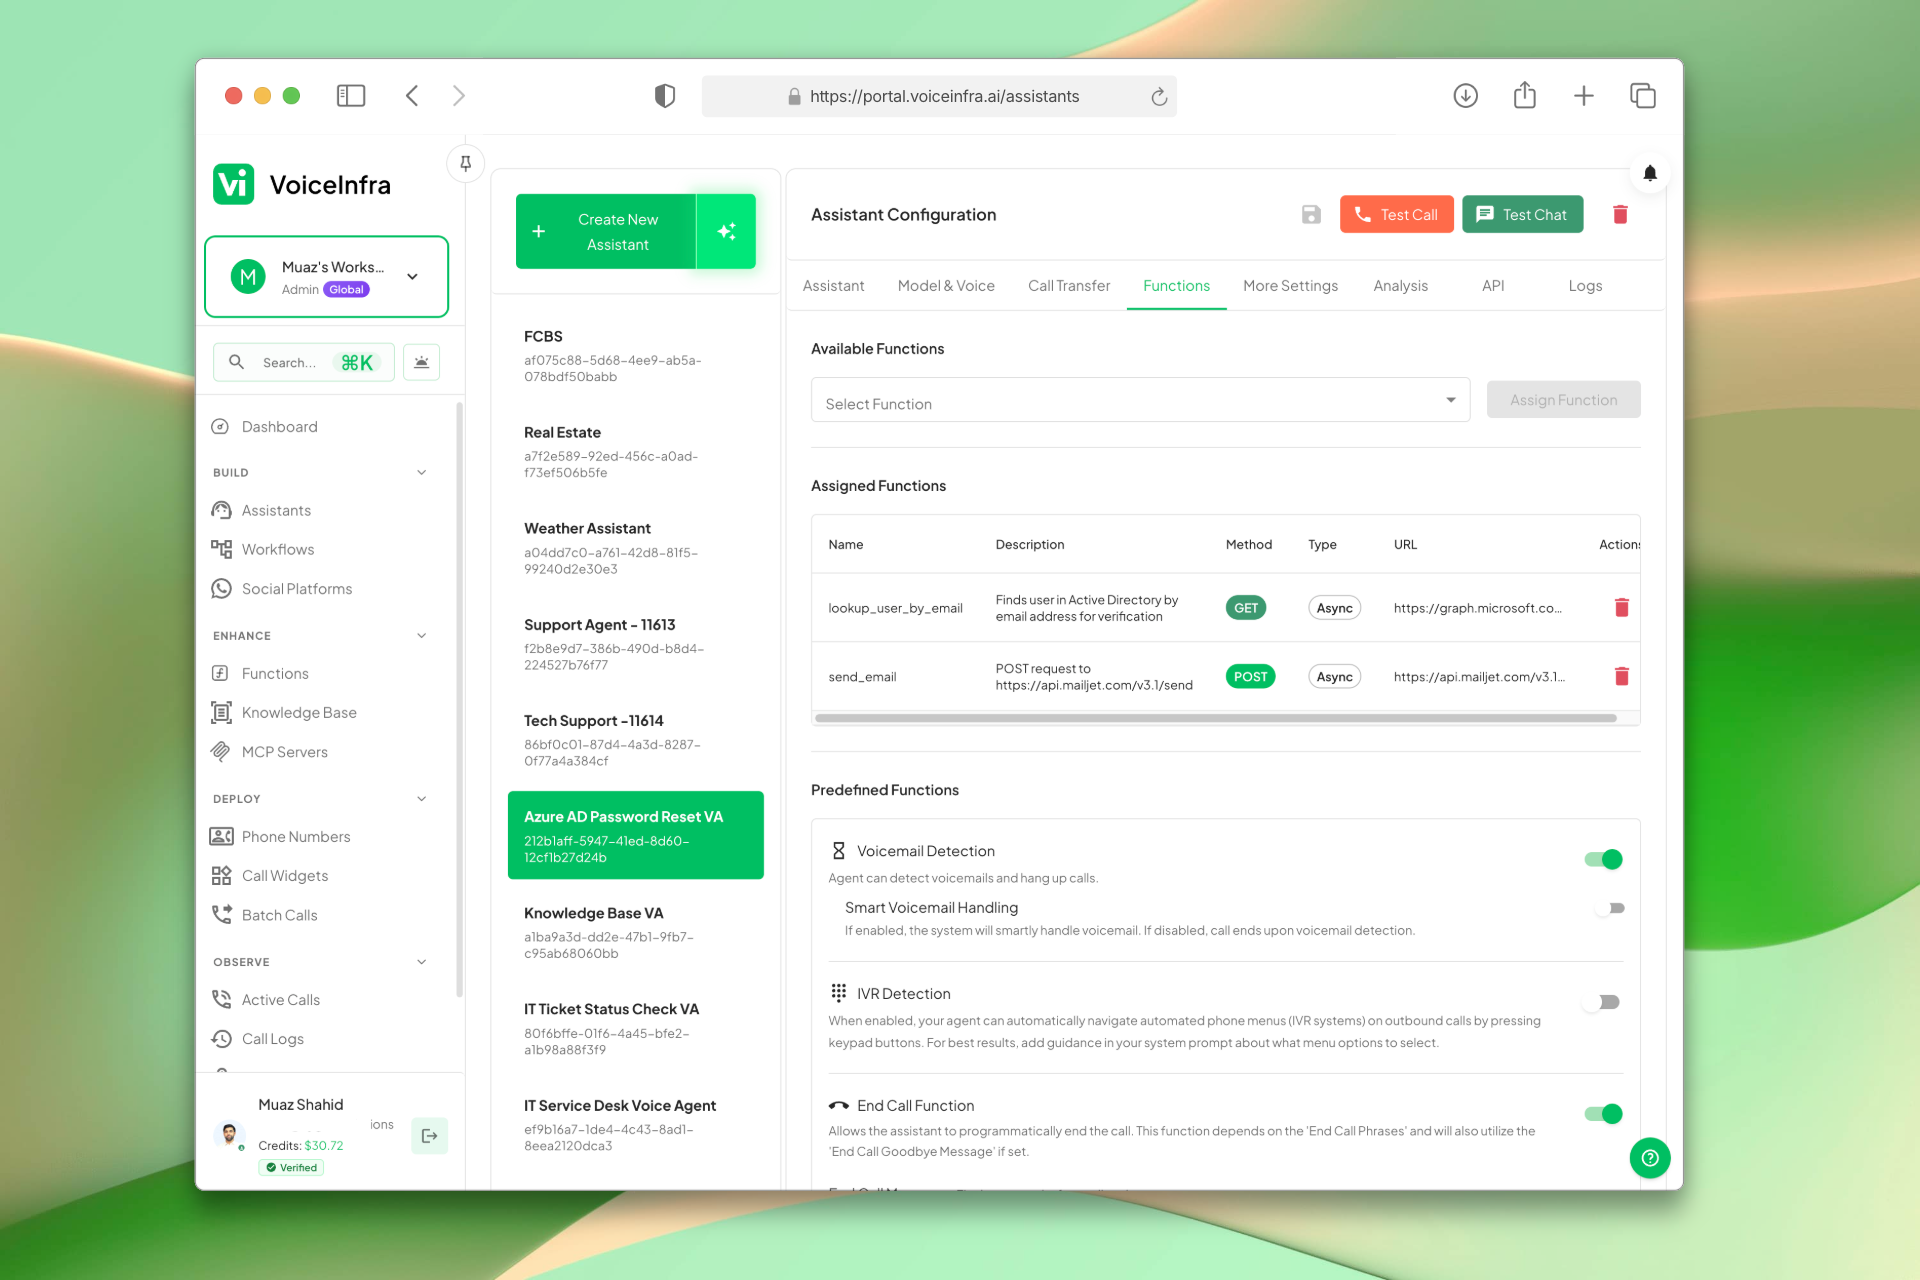The image size is (1920, 1280).
Task: Open Assistants in the sidebar
Action: [x=276, y=510]
